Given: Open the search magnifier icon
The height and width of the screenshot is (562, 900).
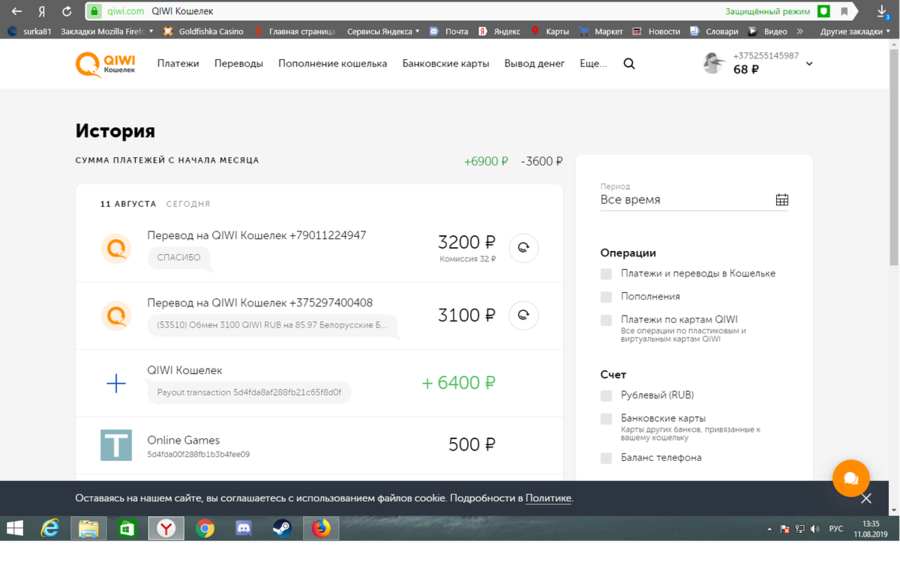Looking at the screenshot, I should (629, 64).
